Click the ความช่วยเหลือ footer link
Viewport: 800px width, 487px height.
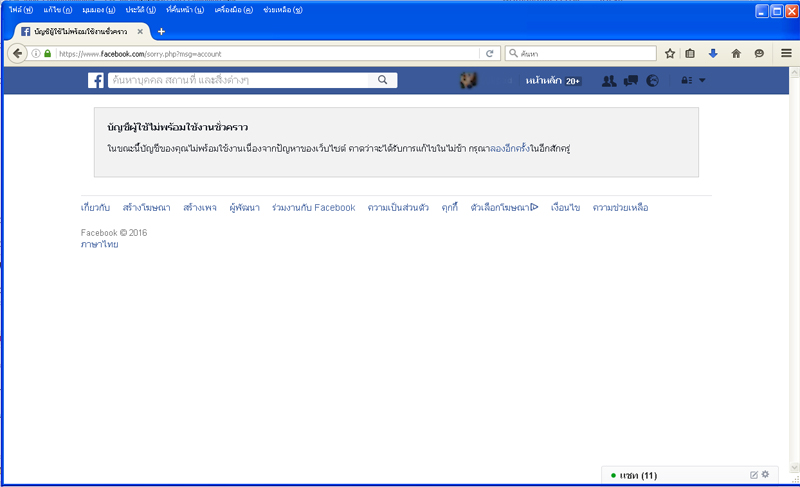pos(620,208)
